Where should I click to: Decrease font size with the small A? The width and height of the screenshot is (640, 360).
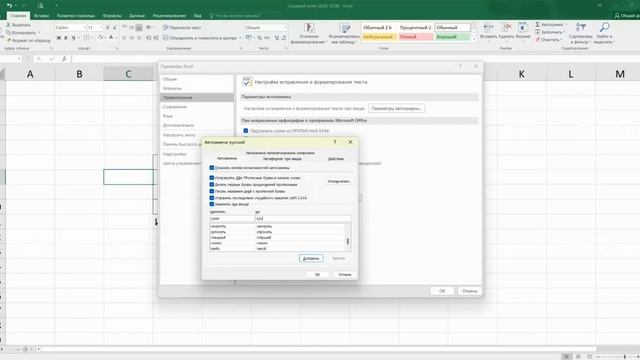point(114,28)
